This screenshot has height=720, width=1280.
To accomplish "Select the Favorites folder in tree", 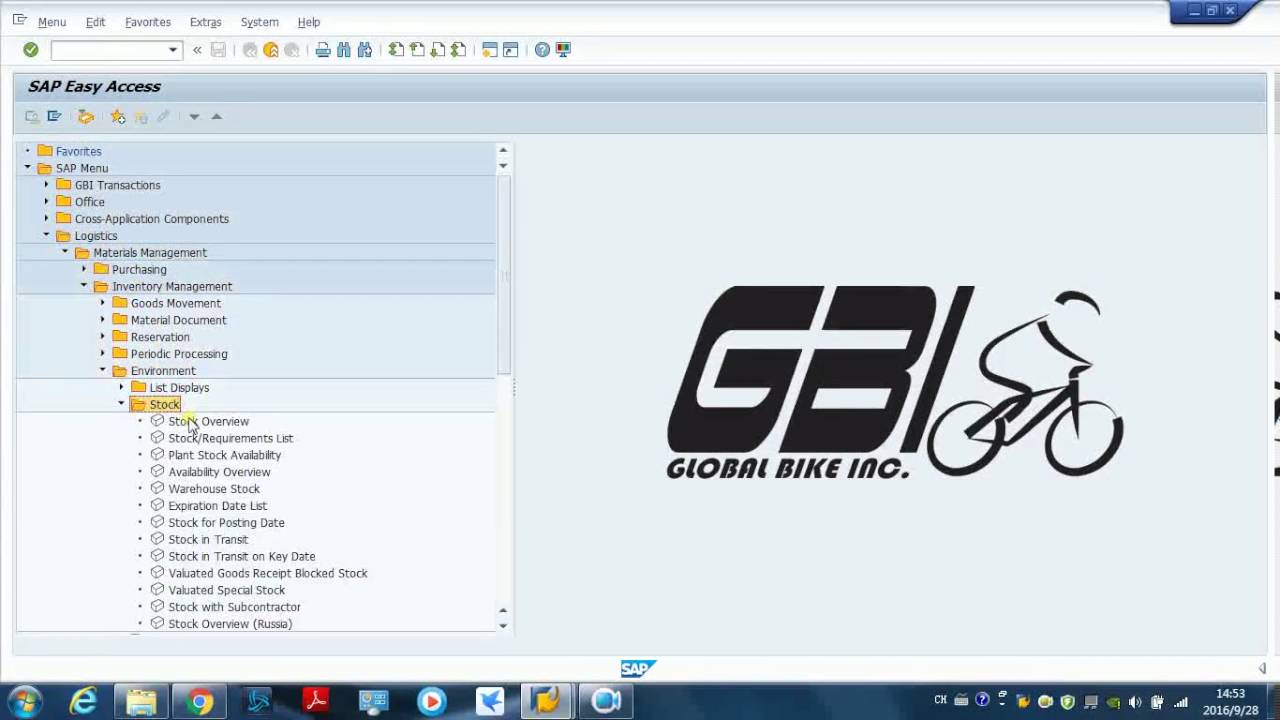I will 78,151.
